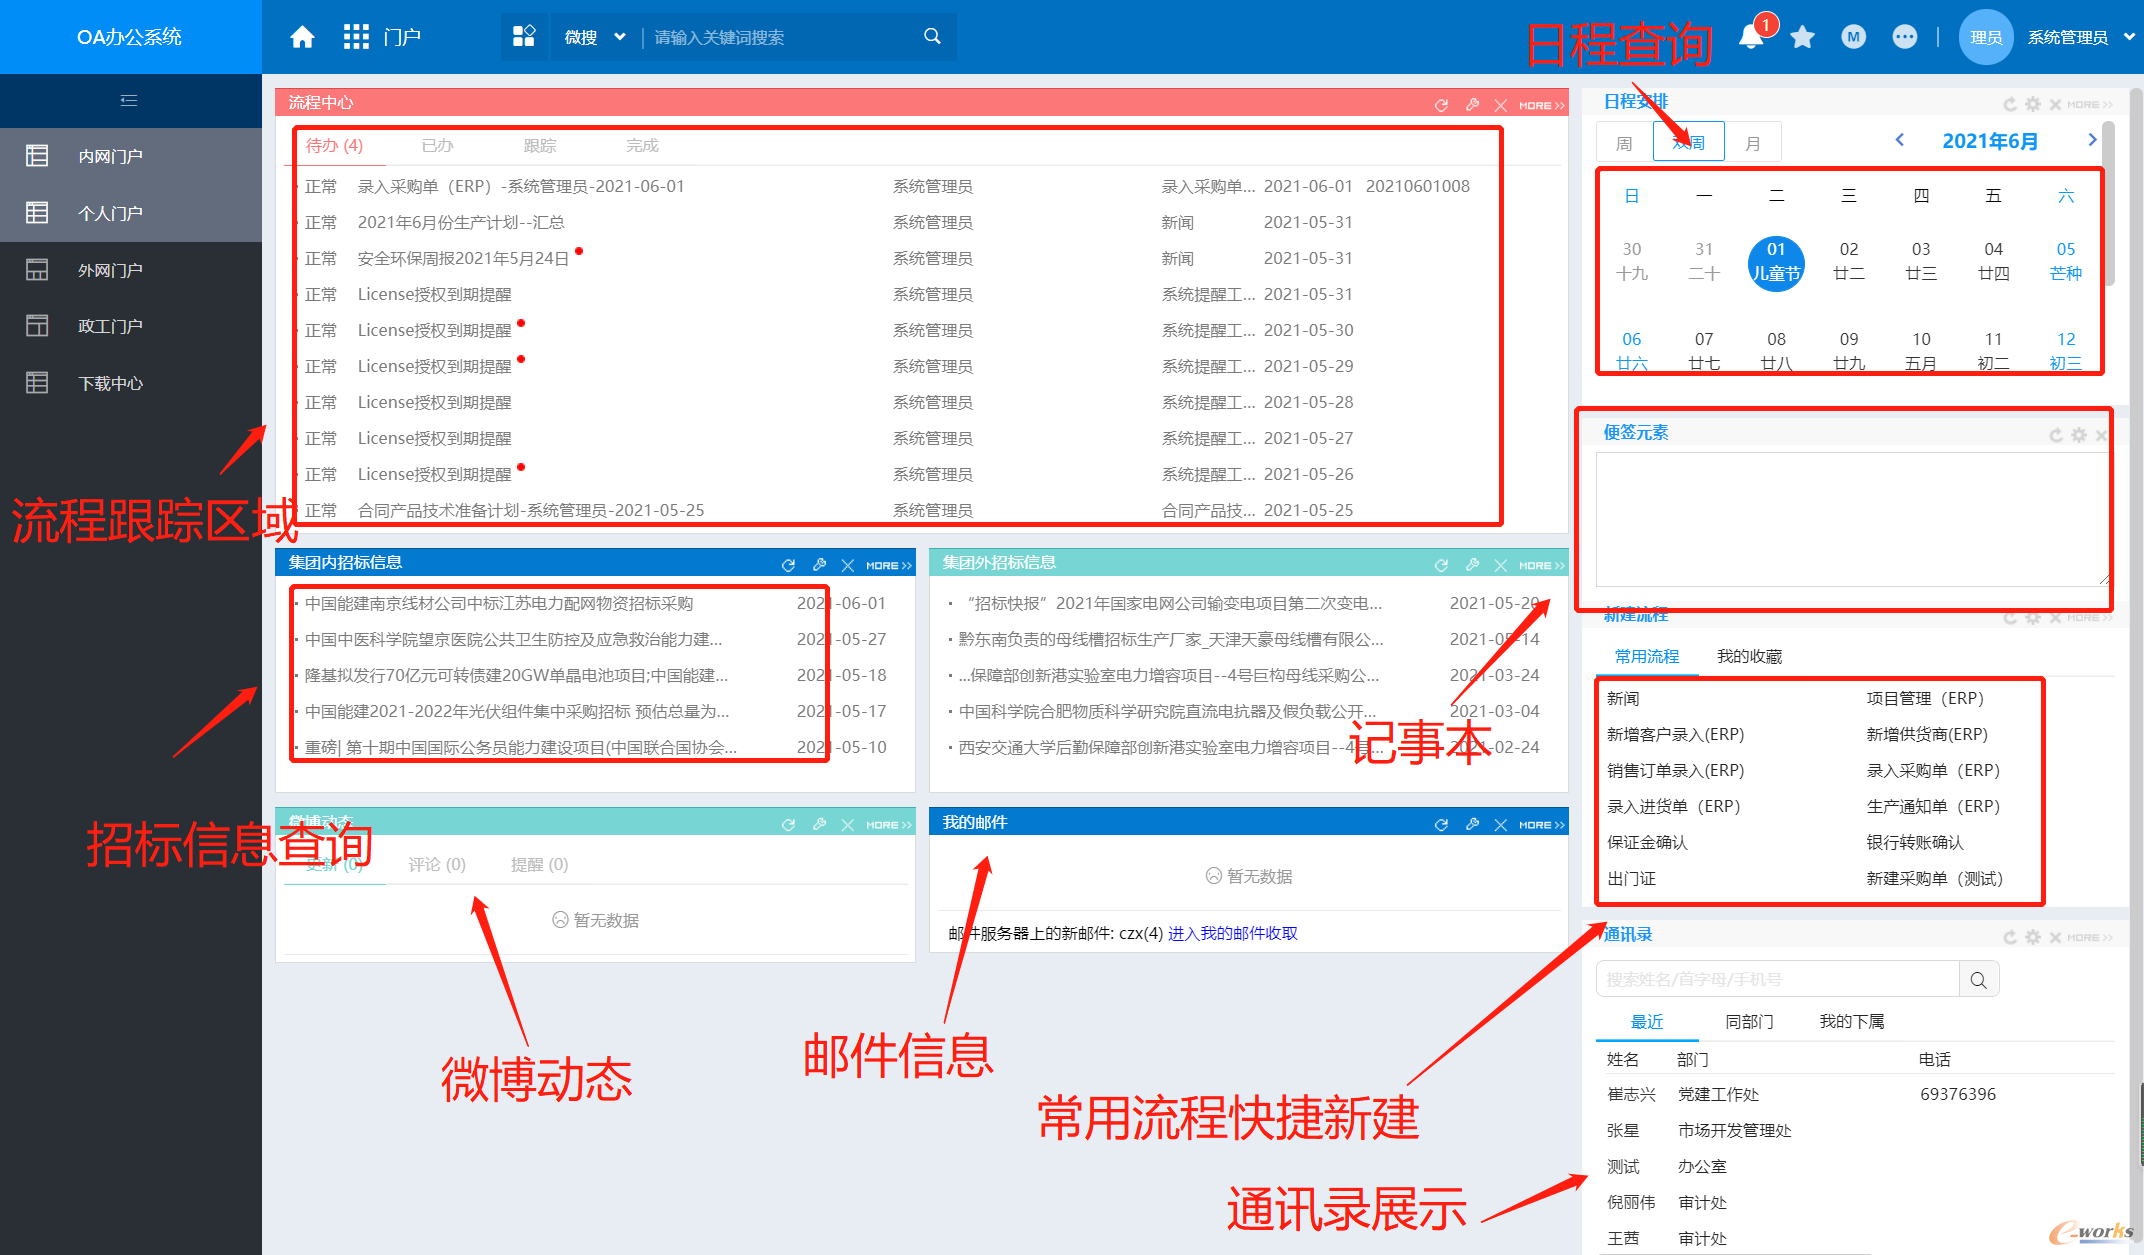This screenshot has height=1255, width=2144.
Task: Open settings wrench of 集团内招标信息 panel
Action: tap(819, 565)
